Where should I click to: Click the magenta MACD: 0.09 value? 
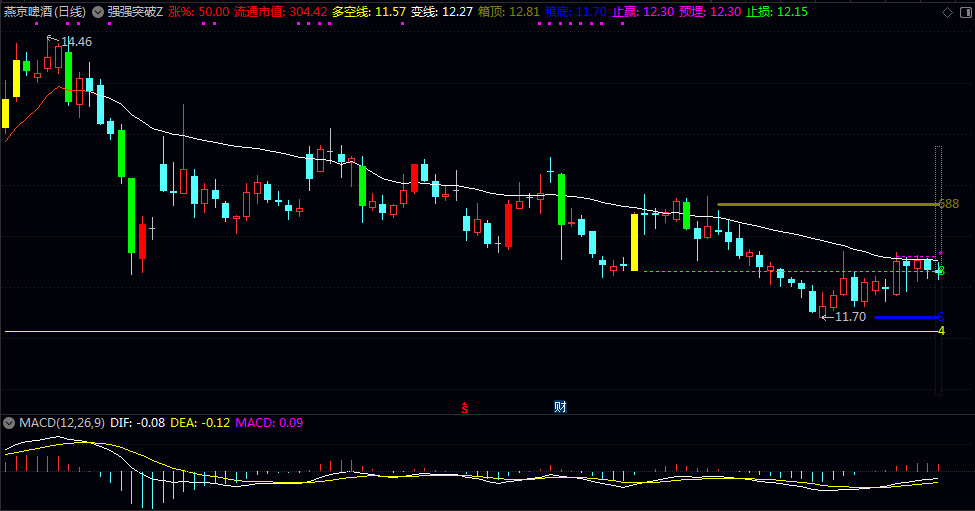pyautogui.click(x=269, y=423)
